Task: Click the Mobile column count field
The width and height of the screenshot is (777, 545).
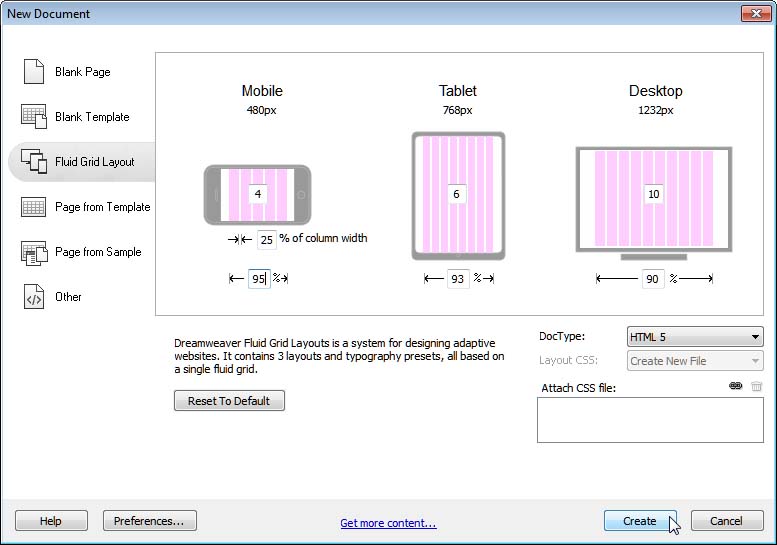Action: [258, 194]
